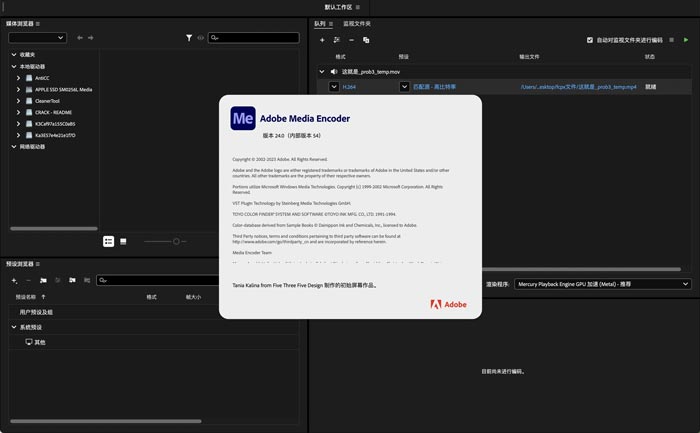Click the preset browser horizontal scrollbar
This screenshot has width=700, height=433.
pyautogui.click(x=106, y=421)
